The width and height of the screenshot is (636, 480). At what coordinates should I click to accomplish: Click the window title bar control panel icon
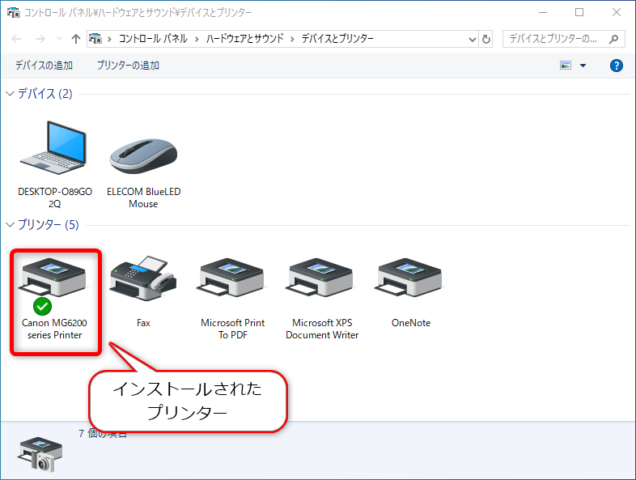click(13, 12)
